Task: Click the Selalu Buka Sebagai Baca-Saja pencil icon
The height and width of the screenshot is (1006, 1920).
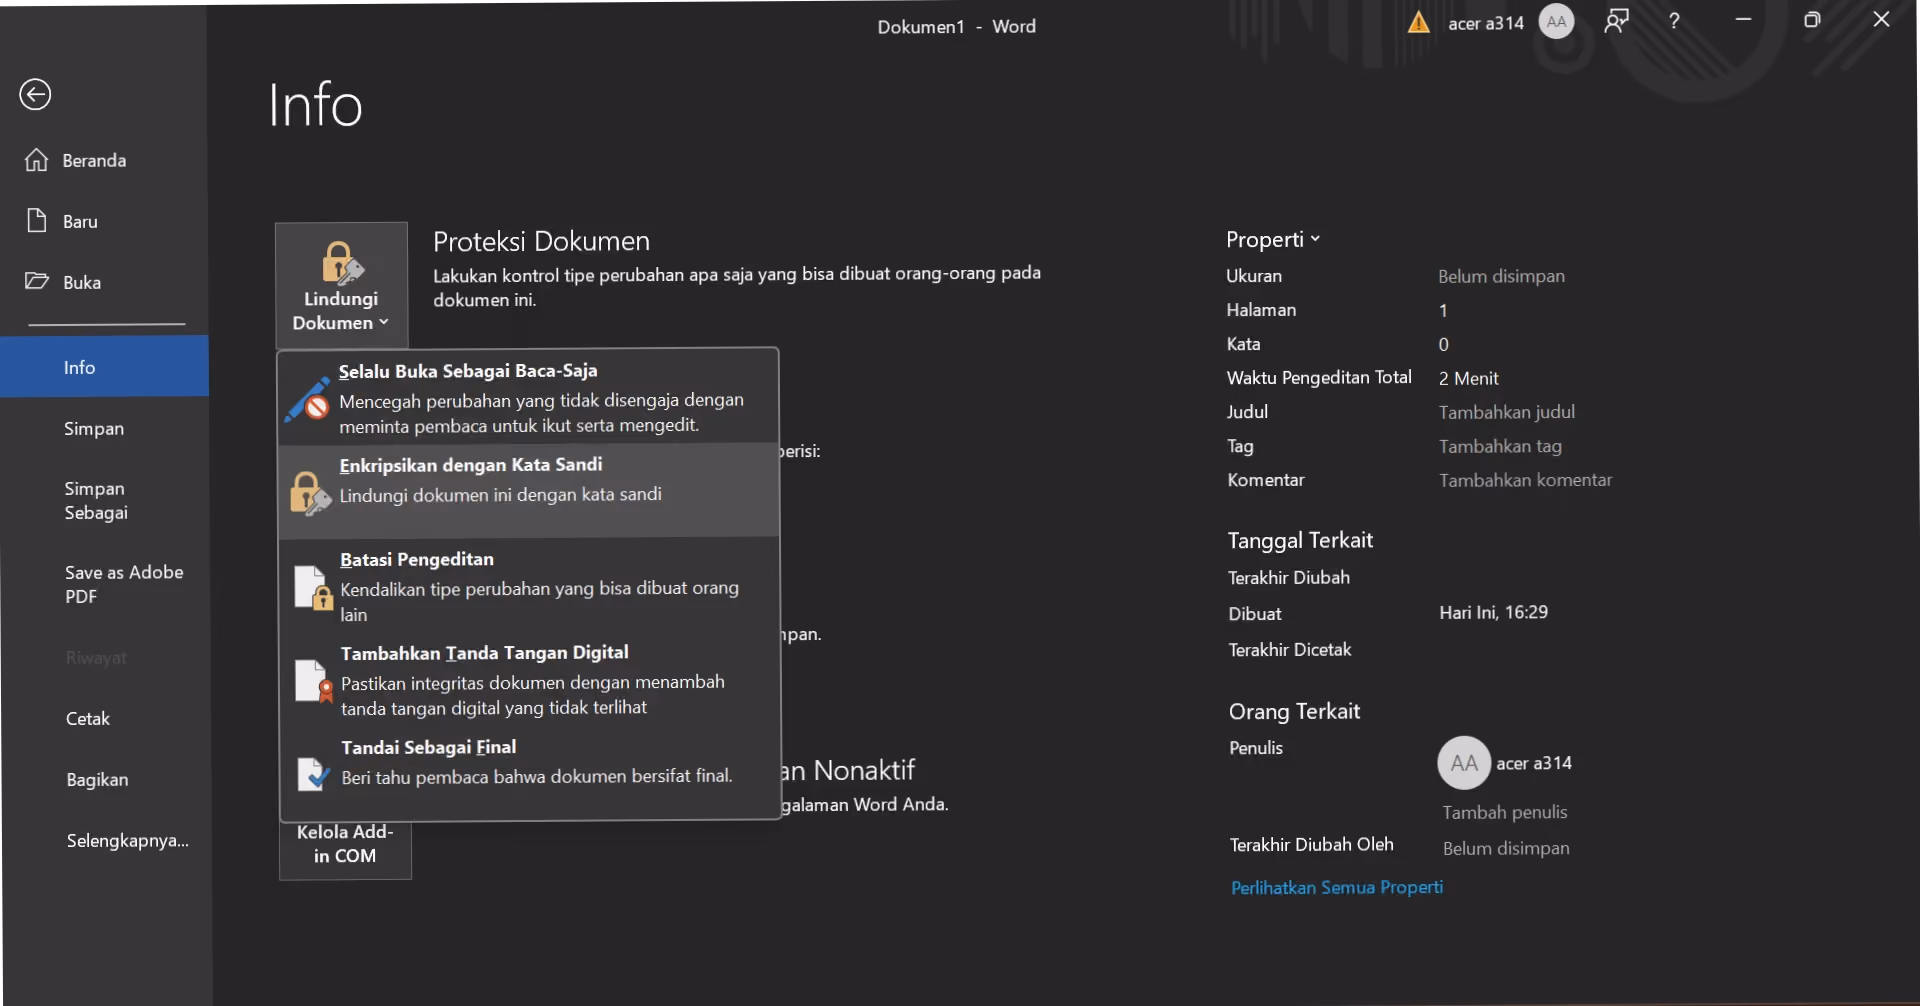Action: coord(308,399)
